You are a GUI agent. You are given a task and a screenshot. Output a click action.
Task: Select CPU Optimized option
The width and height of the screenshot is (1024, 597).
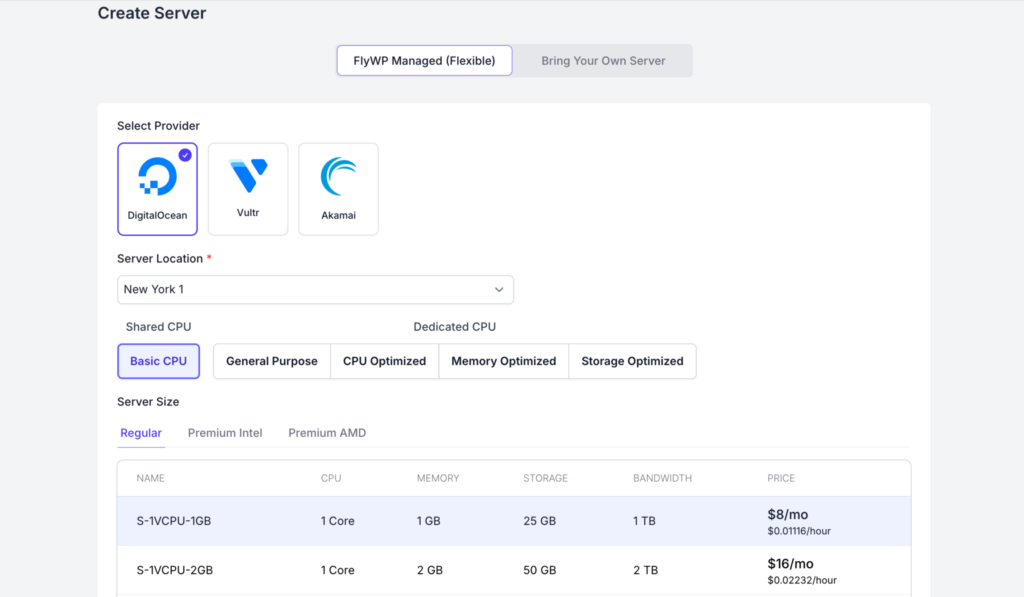click(384, 361)
